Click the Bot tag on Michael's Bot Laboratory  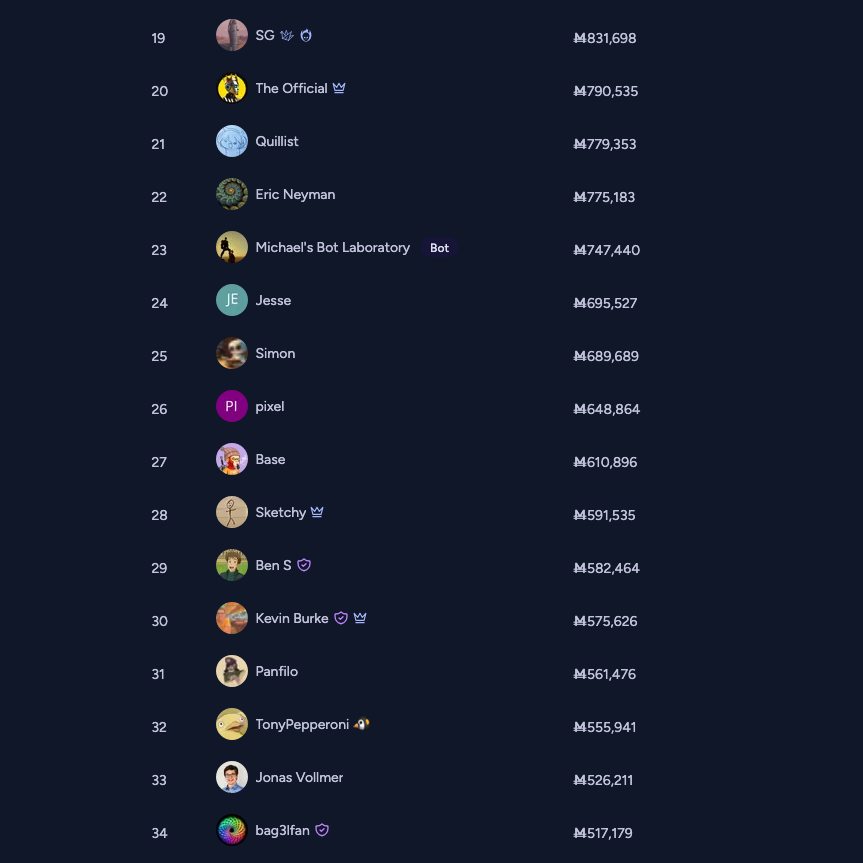pyautogui.click(x=439, y=248)
